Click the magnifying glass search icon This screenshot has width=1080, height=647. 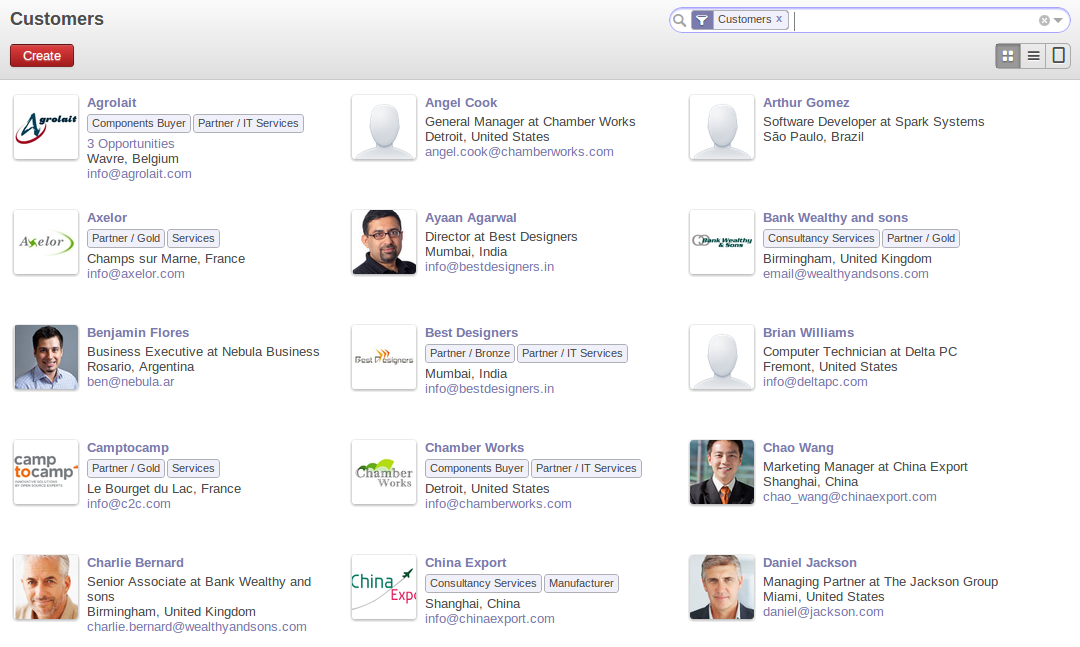(680, 20)
